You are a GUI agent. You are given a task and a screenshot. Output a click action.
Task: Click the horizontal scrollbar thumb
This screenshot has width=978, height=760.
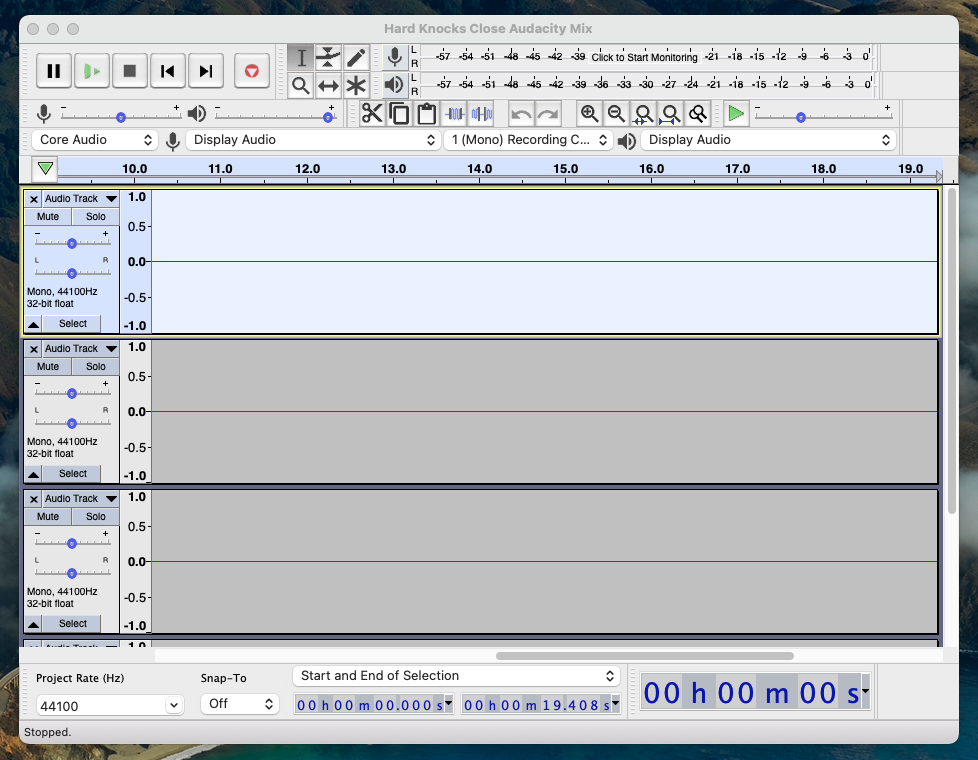(x=645, y=656)
